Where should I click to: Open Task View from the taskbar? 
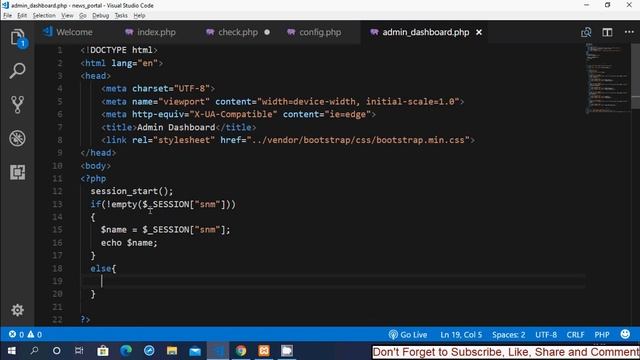pyautogui.click(x=79, y=351)
